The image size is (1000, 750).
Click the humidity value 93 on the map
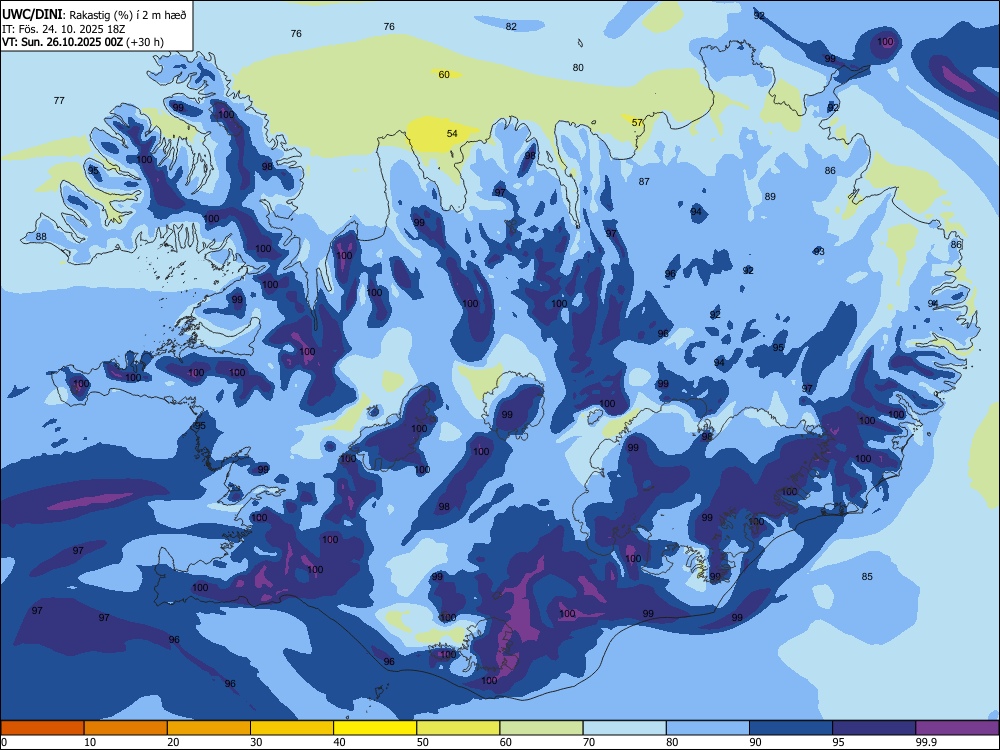click(x=819, y=252)
